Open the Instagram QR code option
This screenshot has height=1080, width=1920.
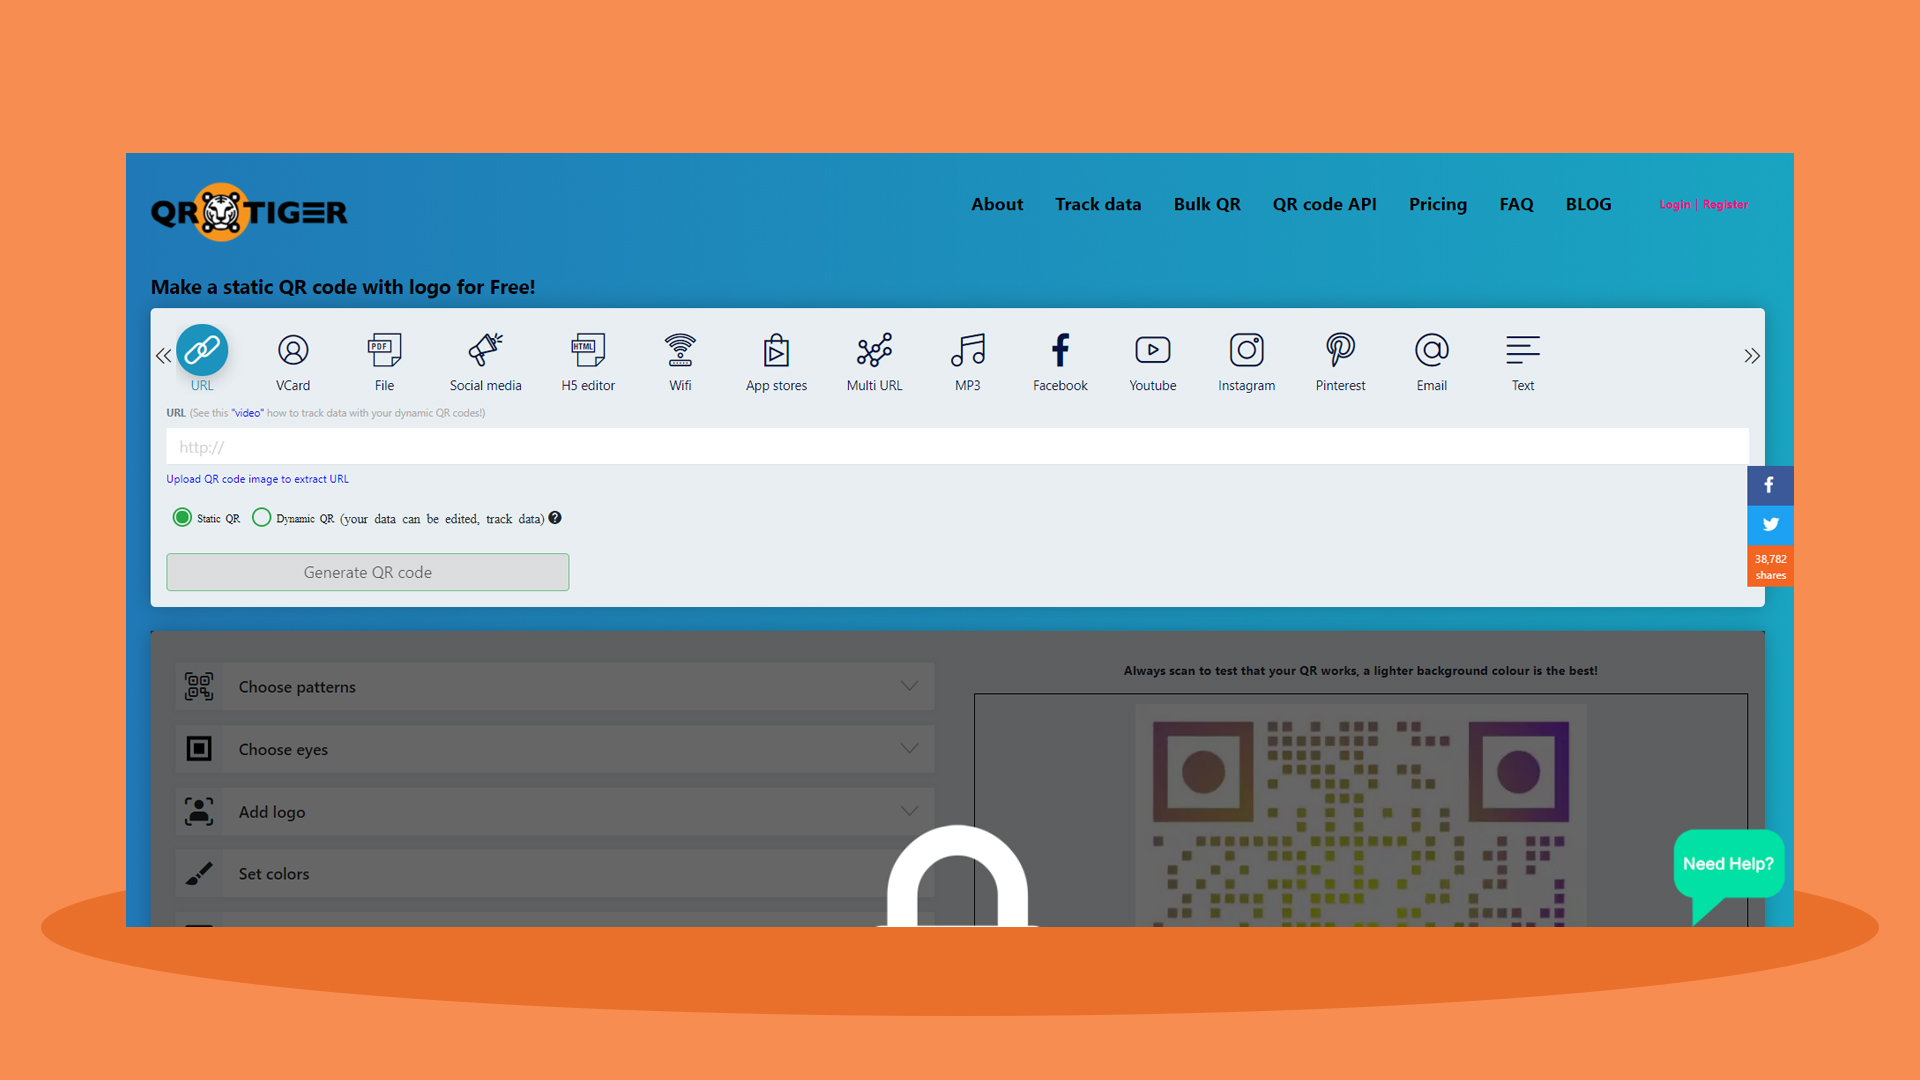coord(1246,360)
